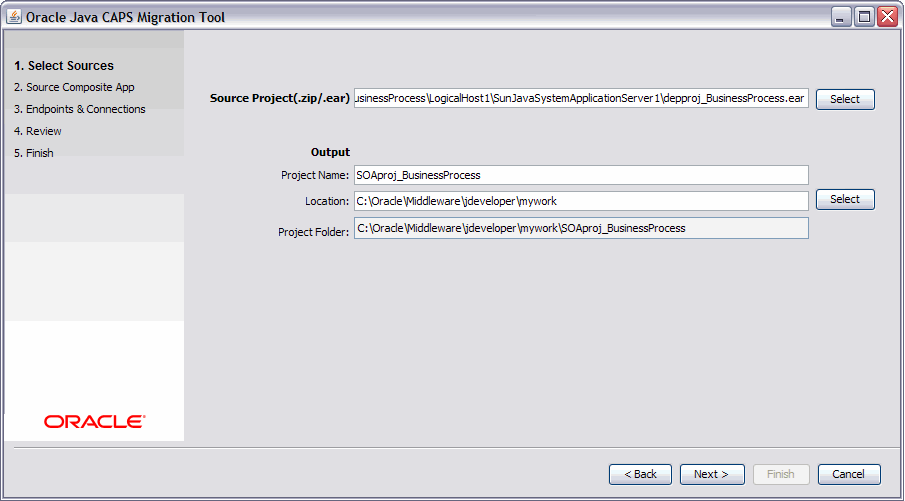Viewport: 905px width, 501px height.
Task: Click the 'Project Folder:' label
Action: pos(313,232)
